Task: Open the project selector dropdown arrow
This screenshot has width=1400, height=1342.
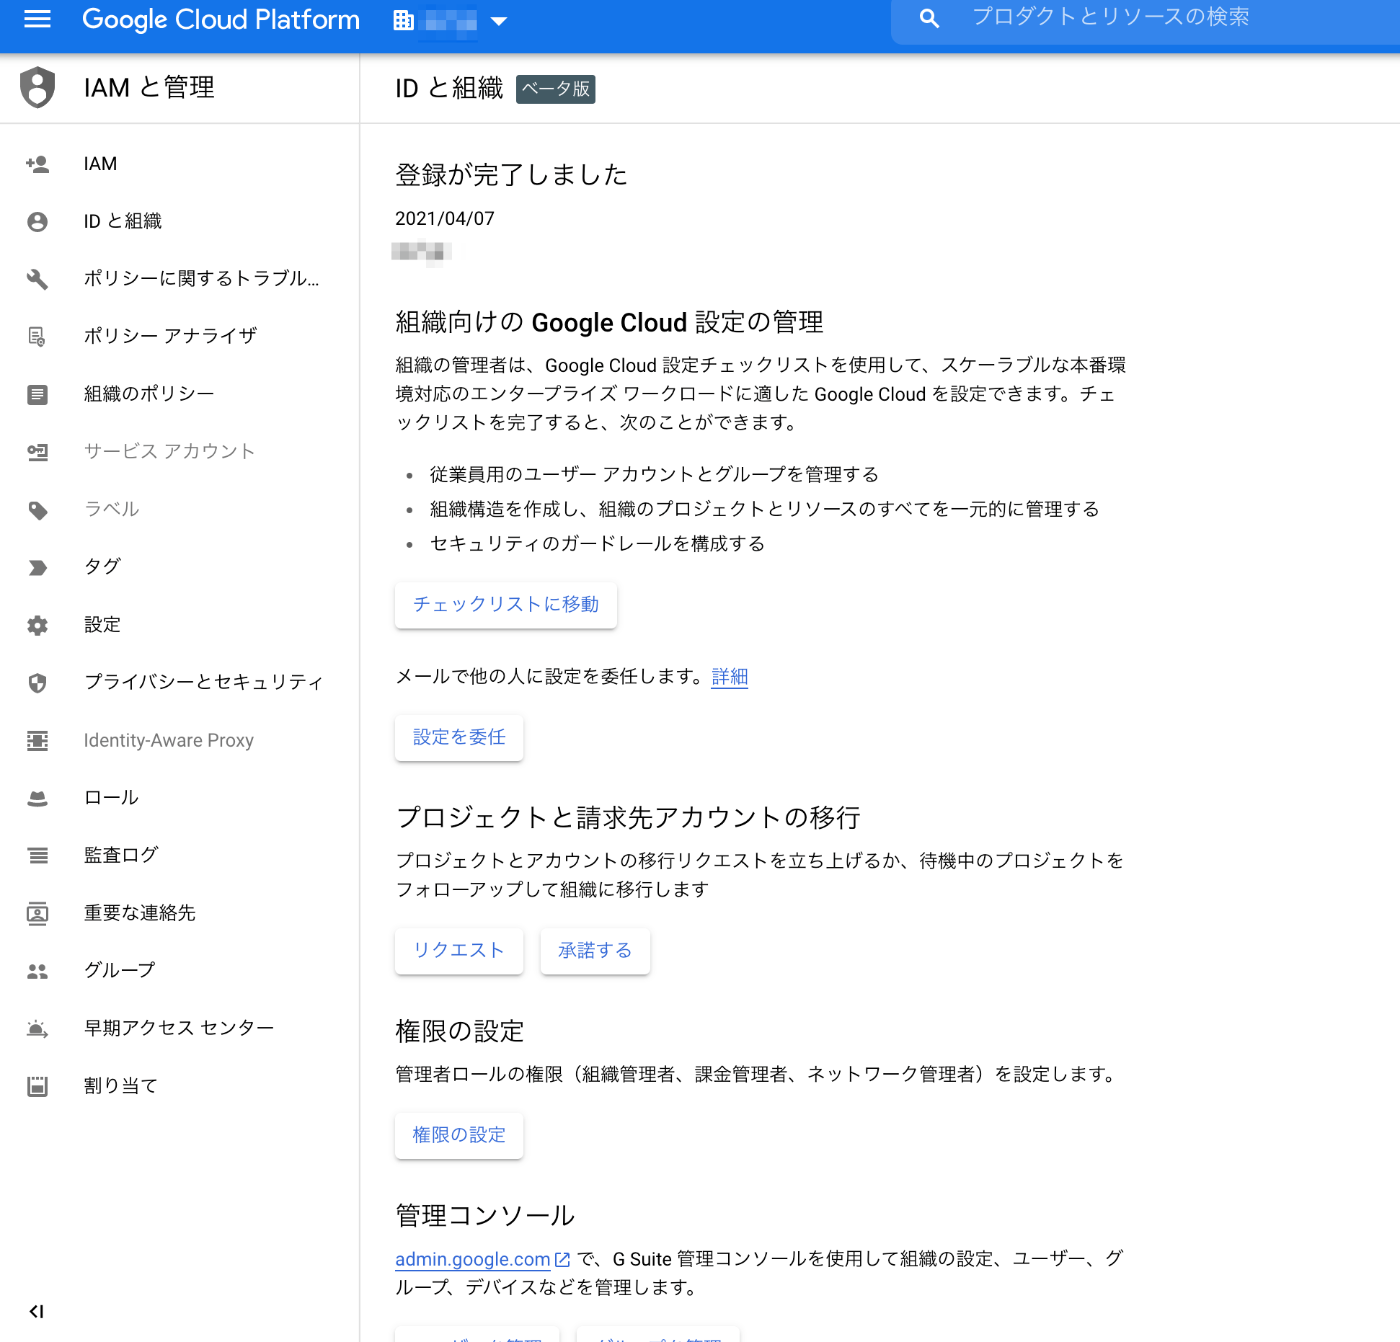Action: pos(498,21)
